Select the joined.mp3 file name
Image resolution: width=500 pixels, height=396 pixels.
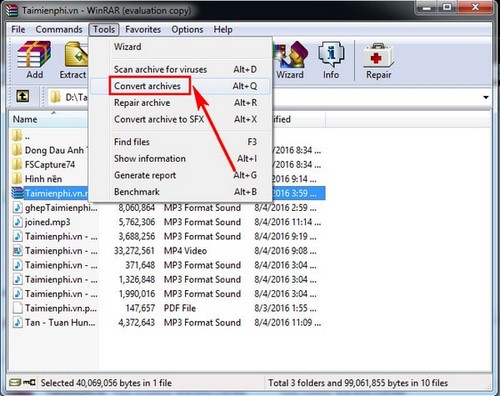pos(48,222)
